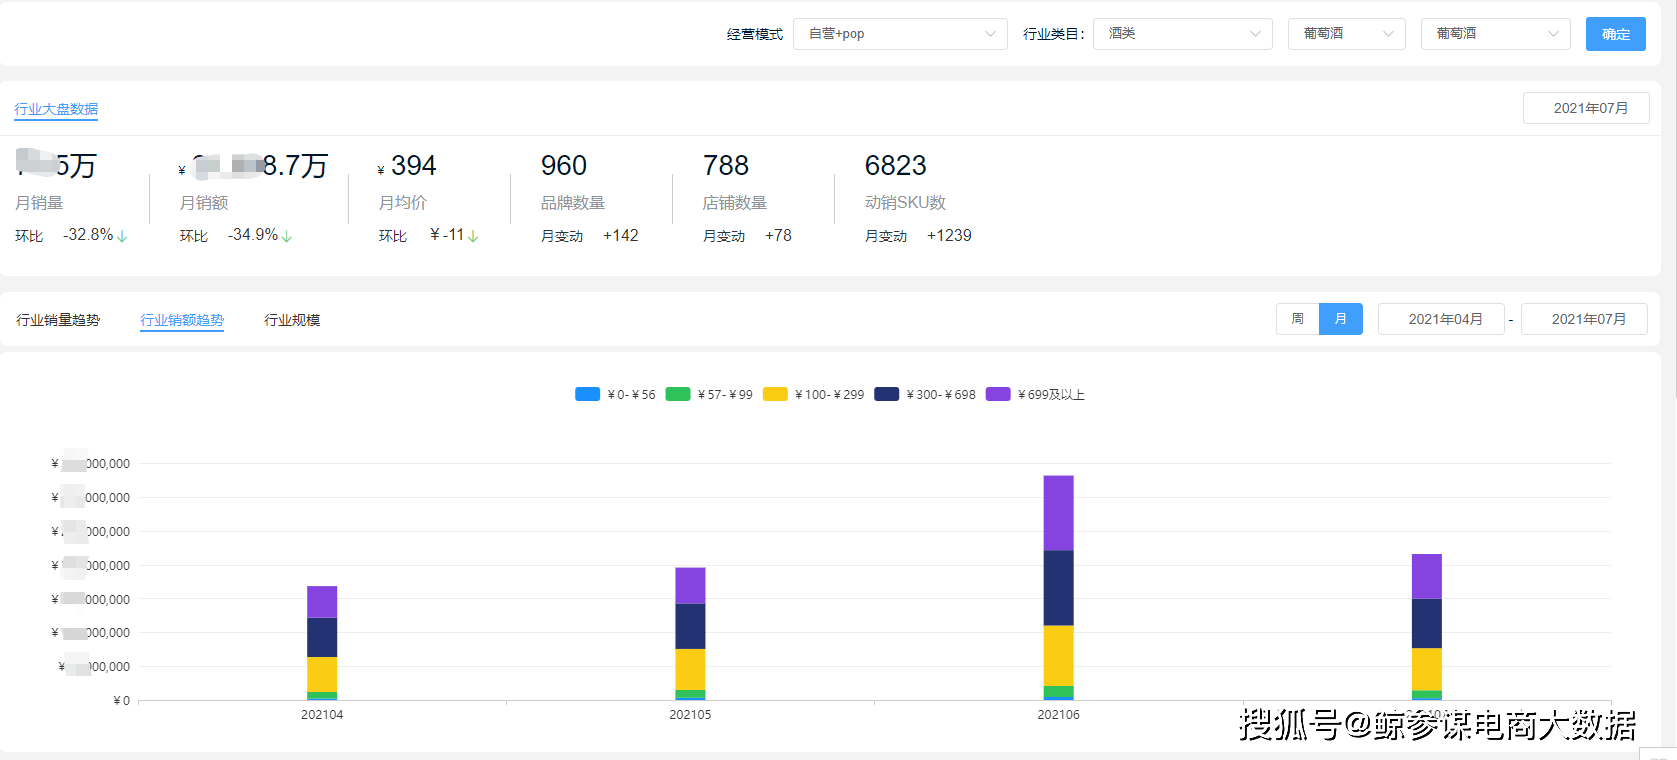This screenshot has width=1677, height=760.
Task: Toggle the ¥300-¥698 navy legend swatch
Action: 886,394
